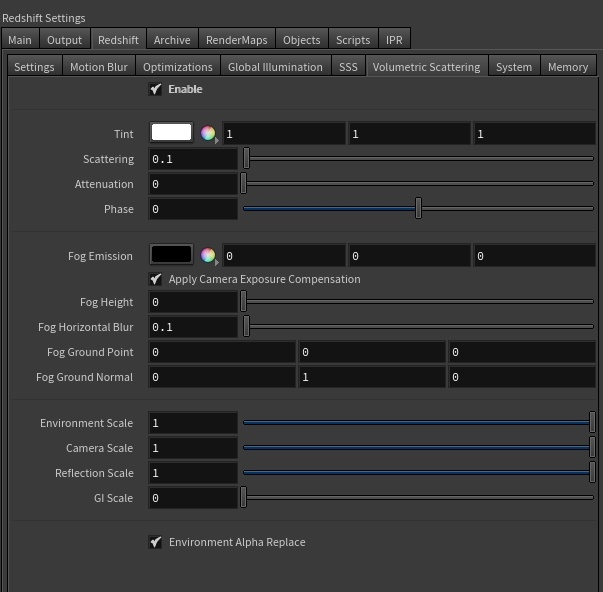Click the Redshift Settings header text
The width and height of the screenshot is (603, 592).
click(44, 18)
